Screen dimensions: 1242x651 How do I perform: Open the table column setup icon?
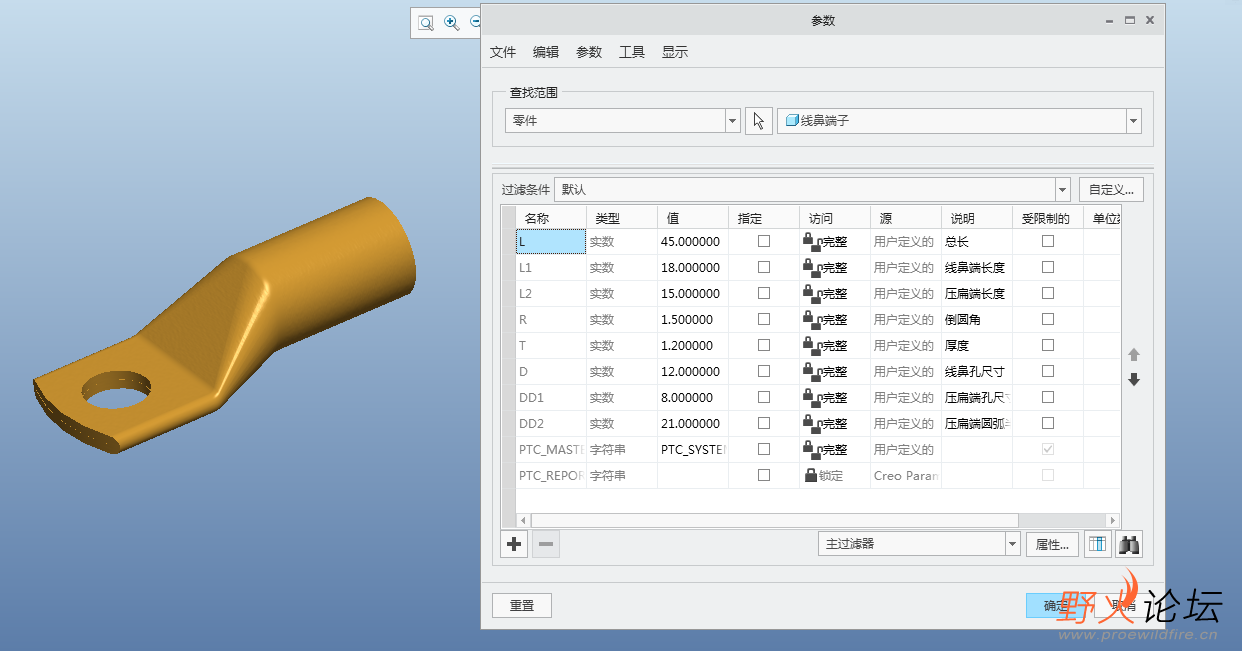tap(1098, 544)
